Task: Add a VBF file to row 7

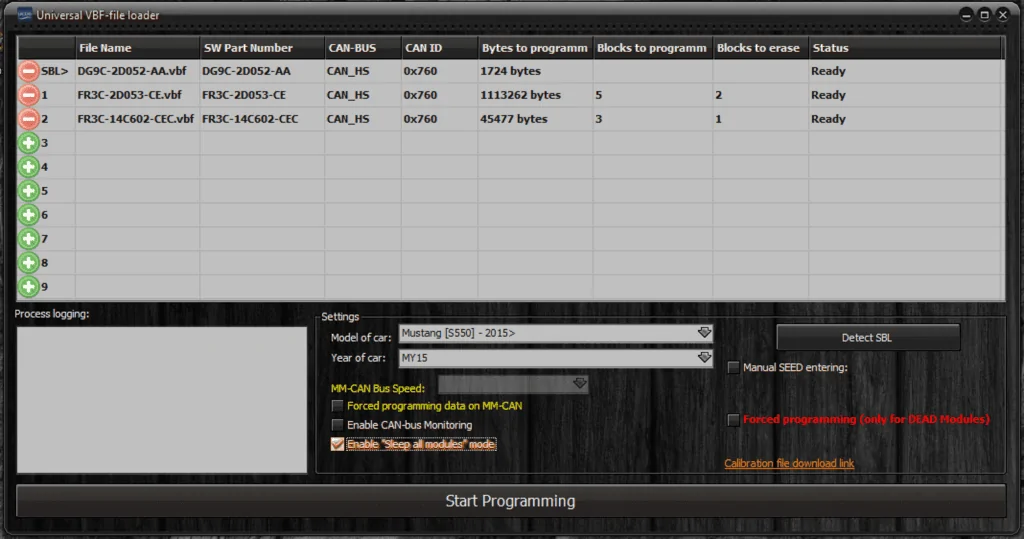Action: pos(28,239)
